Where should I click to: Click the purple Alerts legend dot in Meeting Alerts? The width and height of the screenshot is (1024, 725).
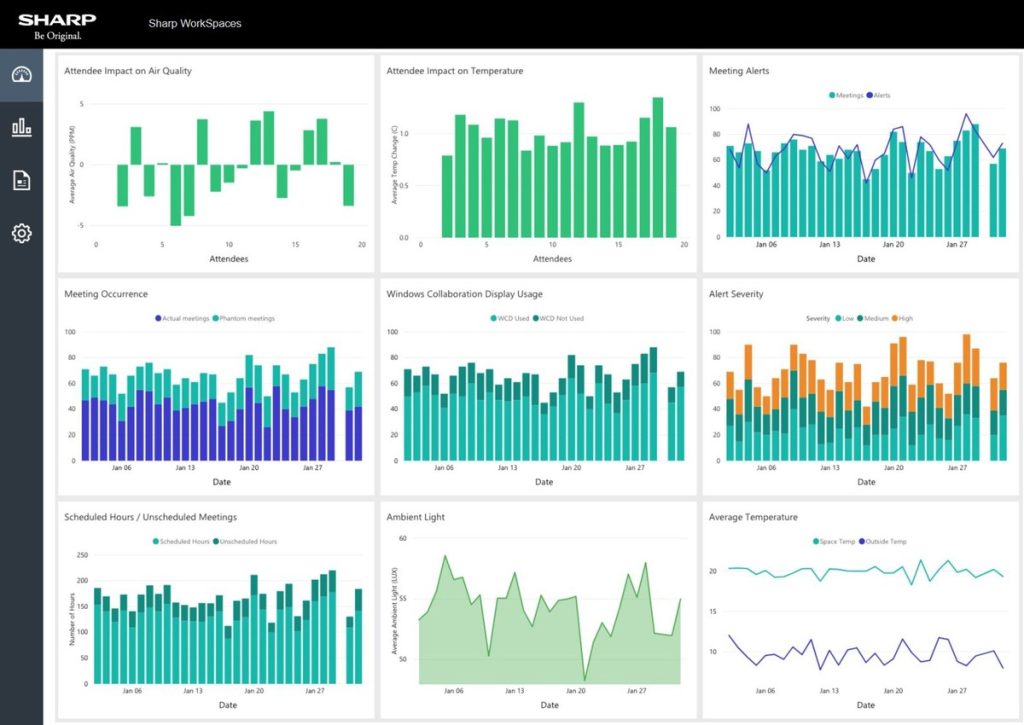pyautogui.click(x=870, y=94)
